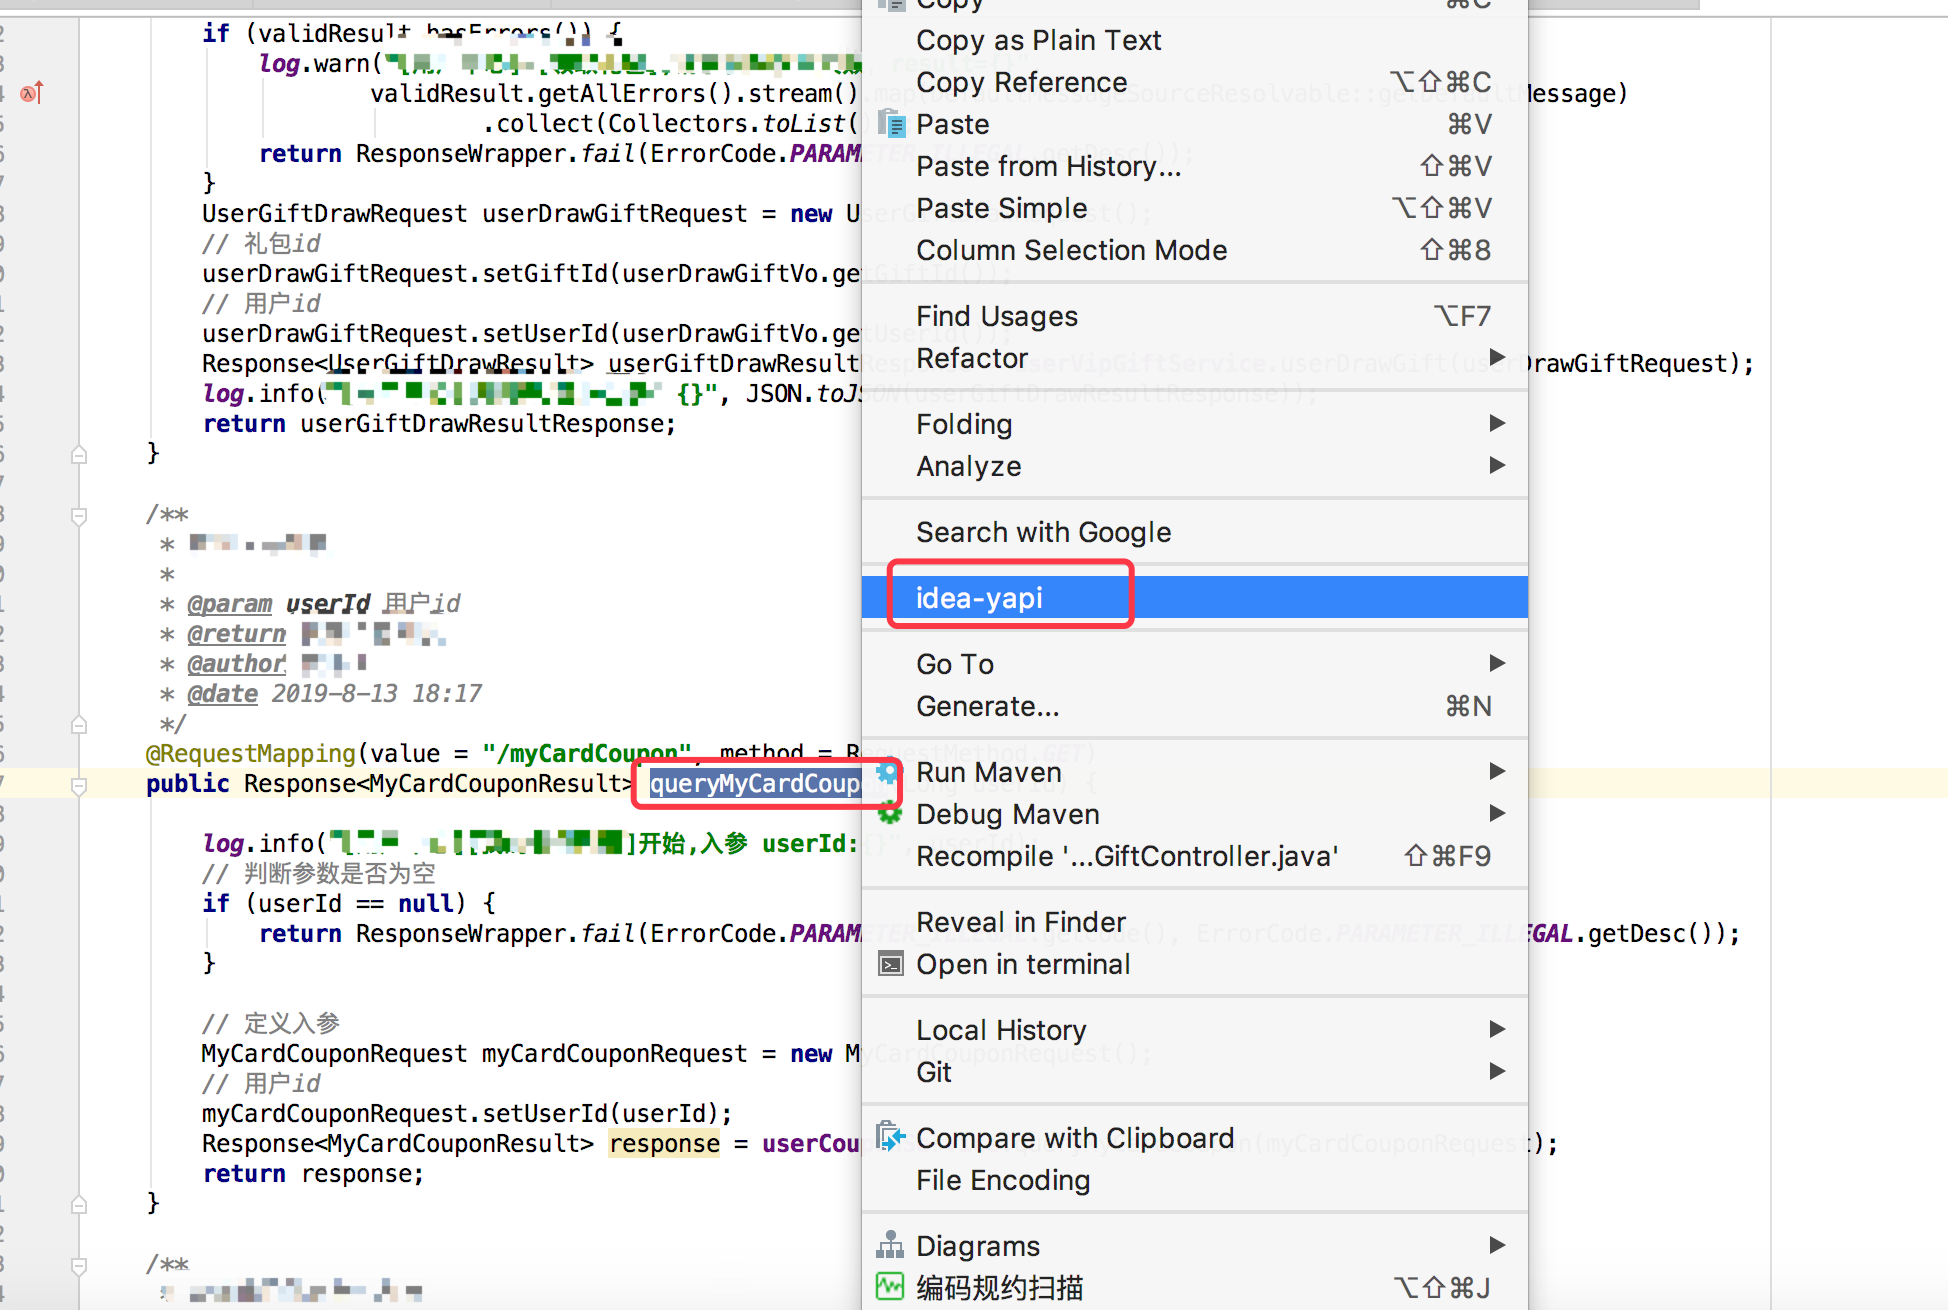
Task: Expand the Debug Maven submenu
Action: coord(1497,813)
